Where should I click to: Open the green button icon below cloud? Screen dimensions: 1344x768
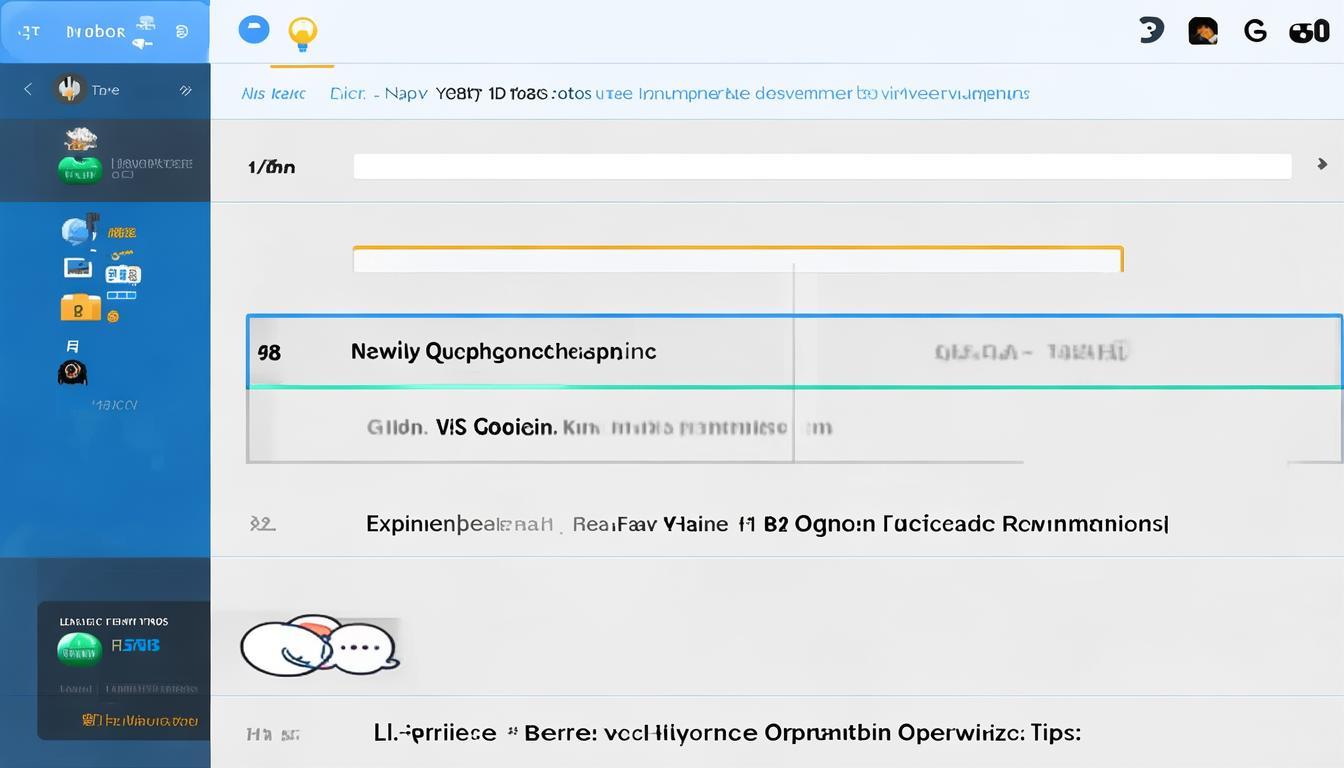[x=80, y=171]
